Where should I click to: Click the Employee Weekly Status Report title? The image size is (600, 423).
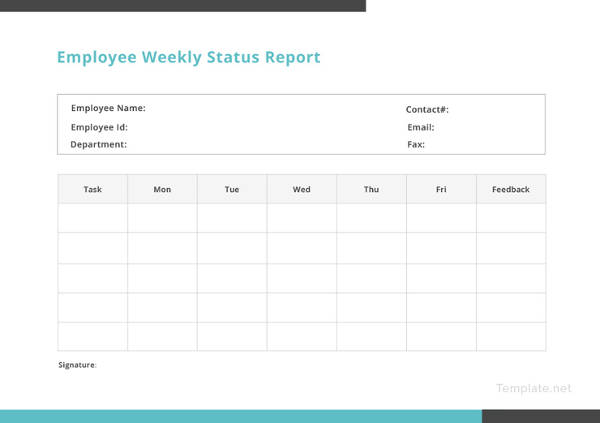189,57
